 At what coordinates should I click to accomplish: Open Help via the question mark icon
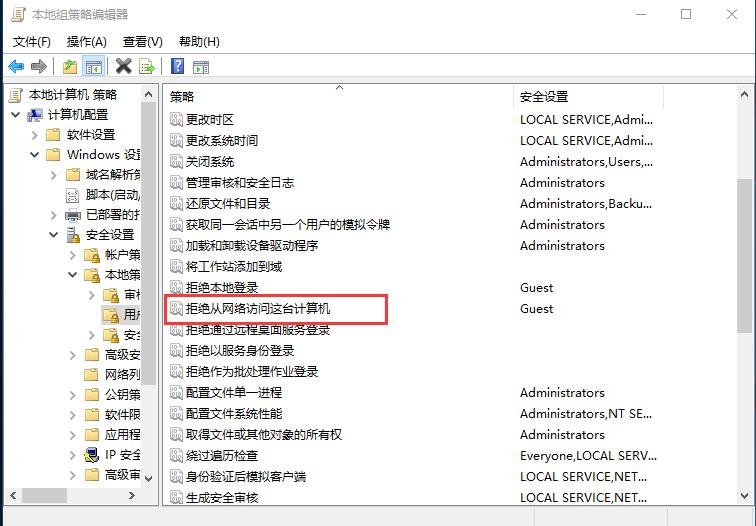click(177, 66)
